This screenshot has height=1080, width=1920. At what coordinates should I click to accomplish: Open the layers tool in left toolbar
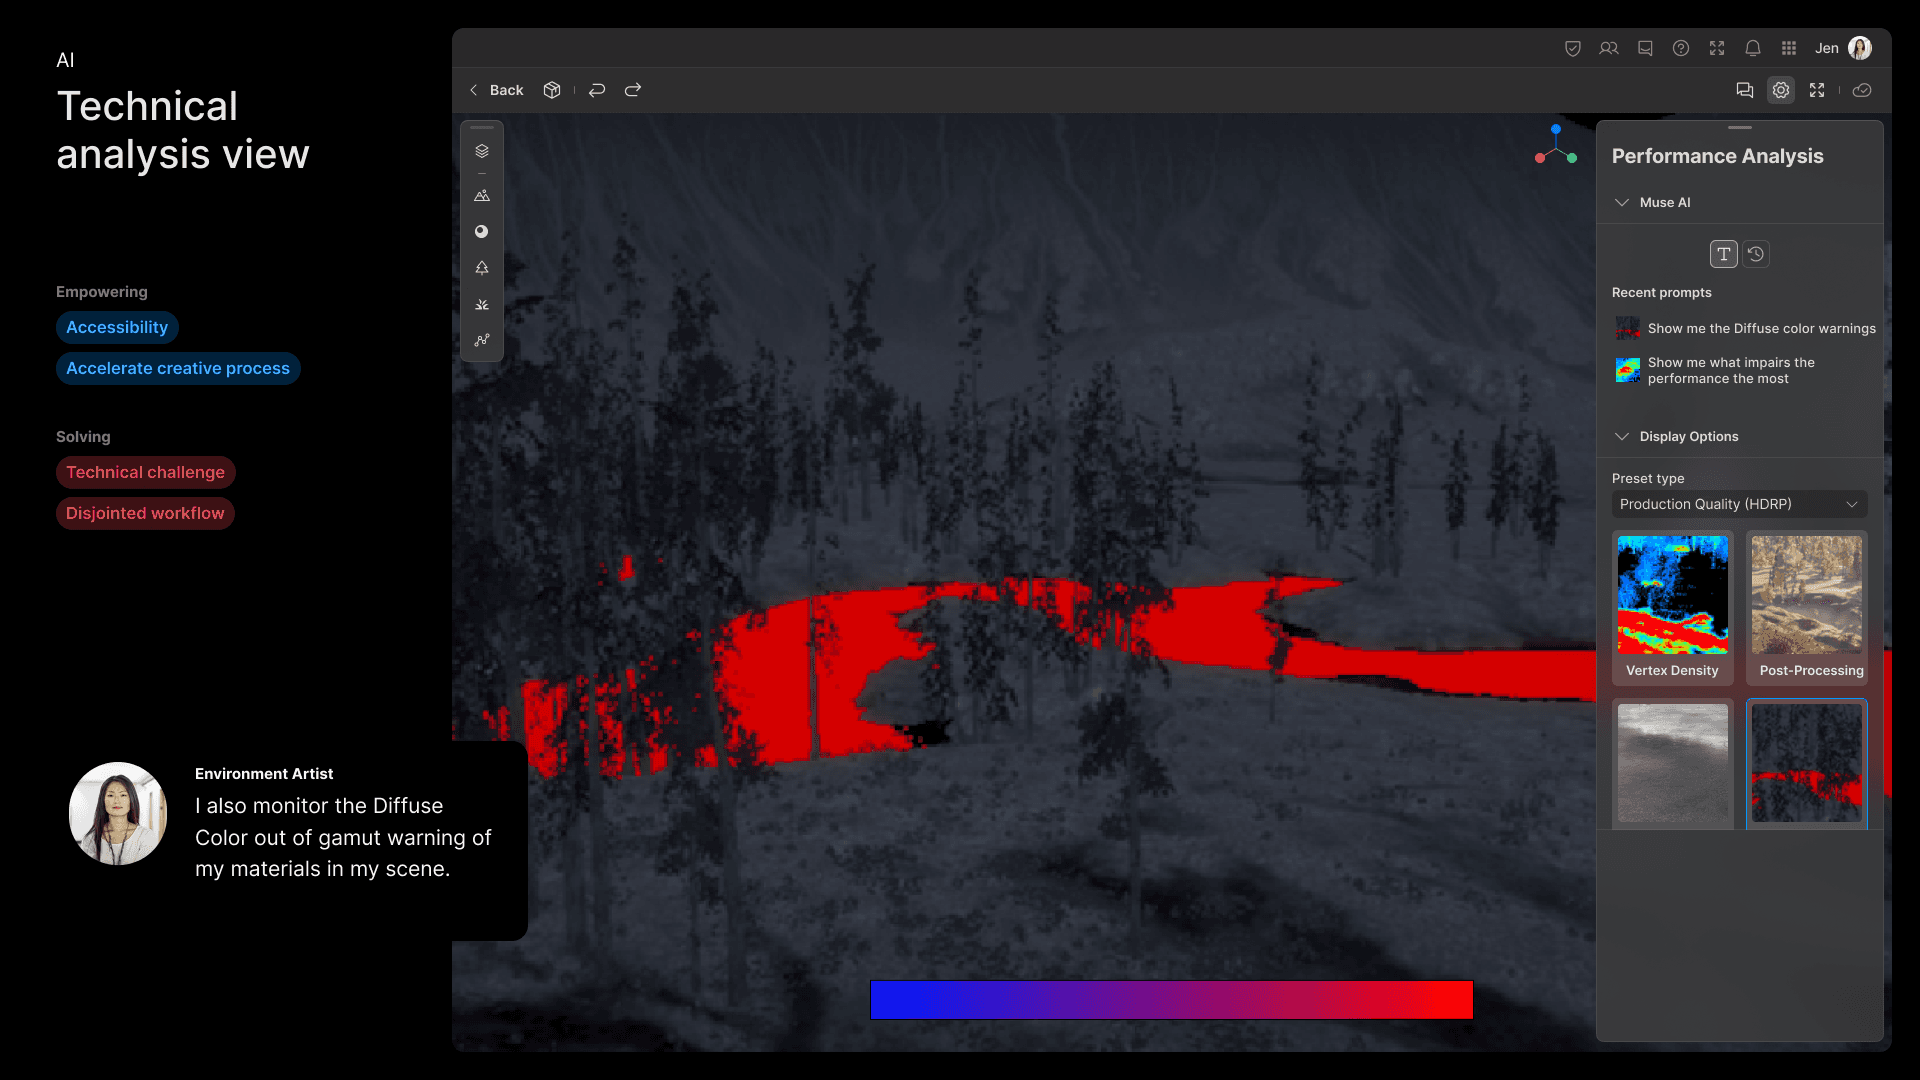pos(482,151)
